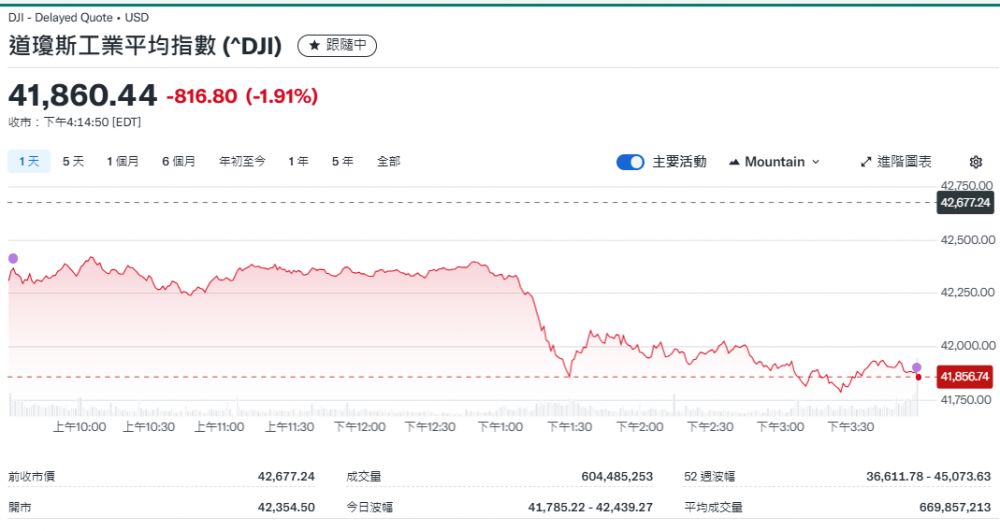Switch to 年初至今 year-to-date view
Image resolution: width=1000 pixels, height=531 pixels.
click(x=242, y=161)
